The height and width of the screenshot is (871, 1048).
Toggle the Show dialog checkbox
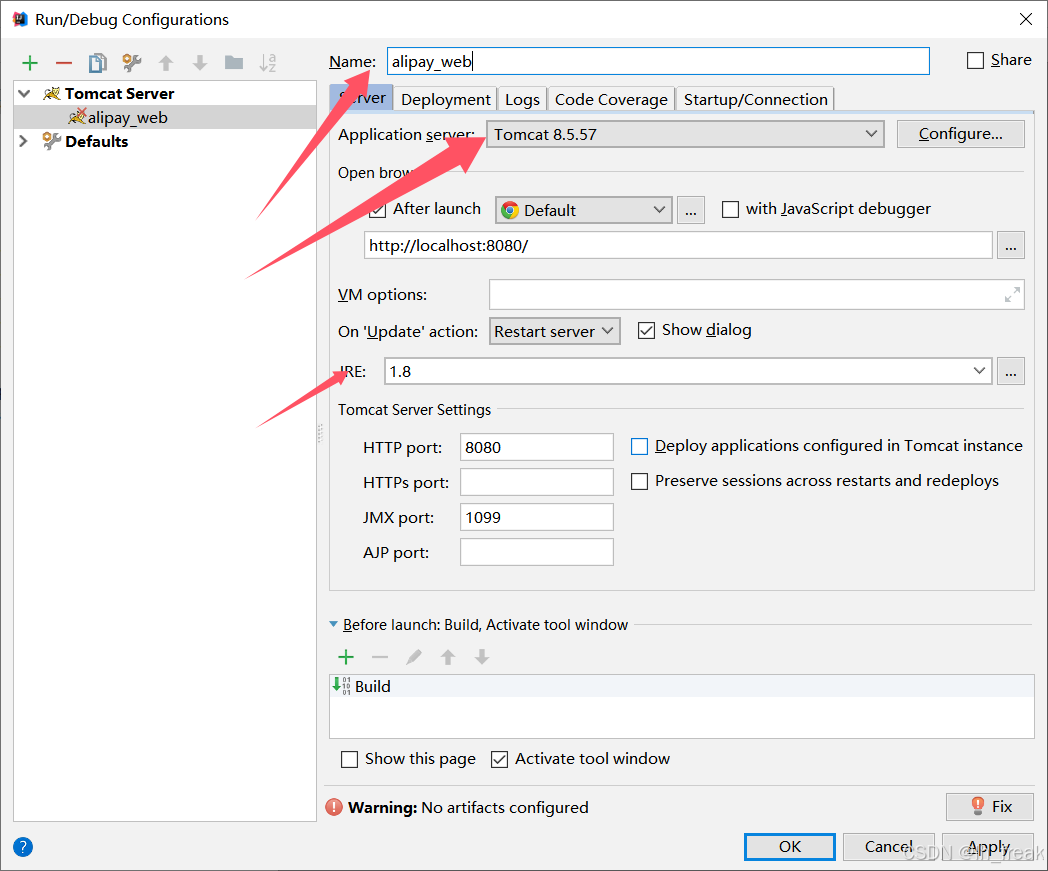pos(646,330)
